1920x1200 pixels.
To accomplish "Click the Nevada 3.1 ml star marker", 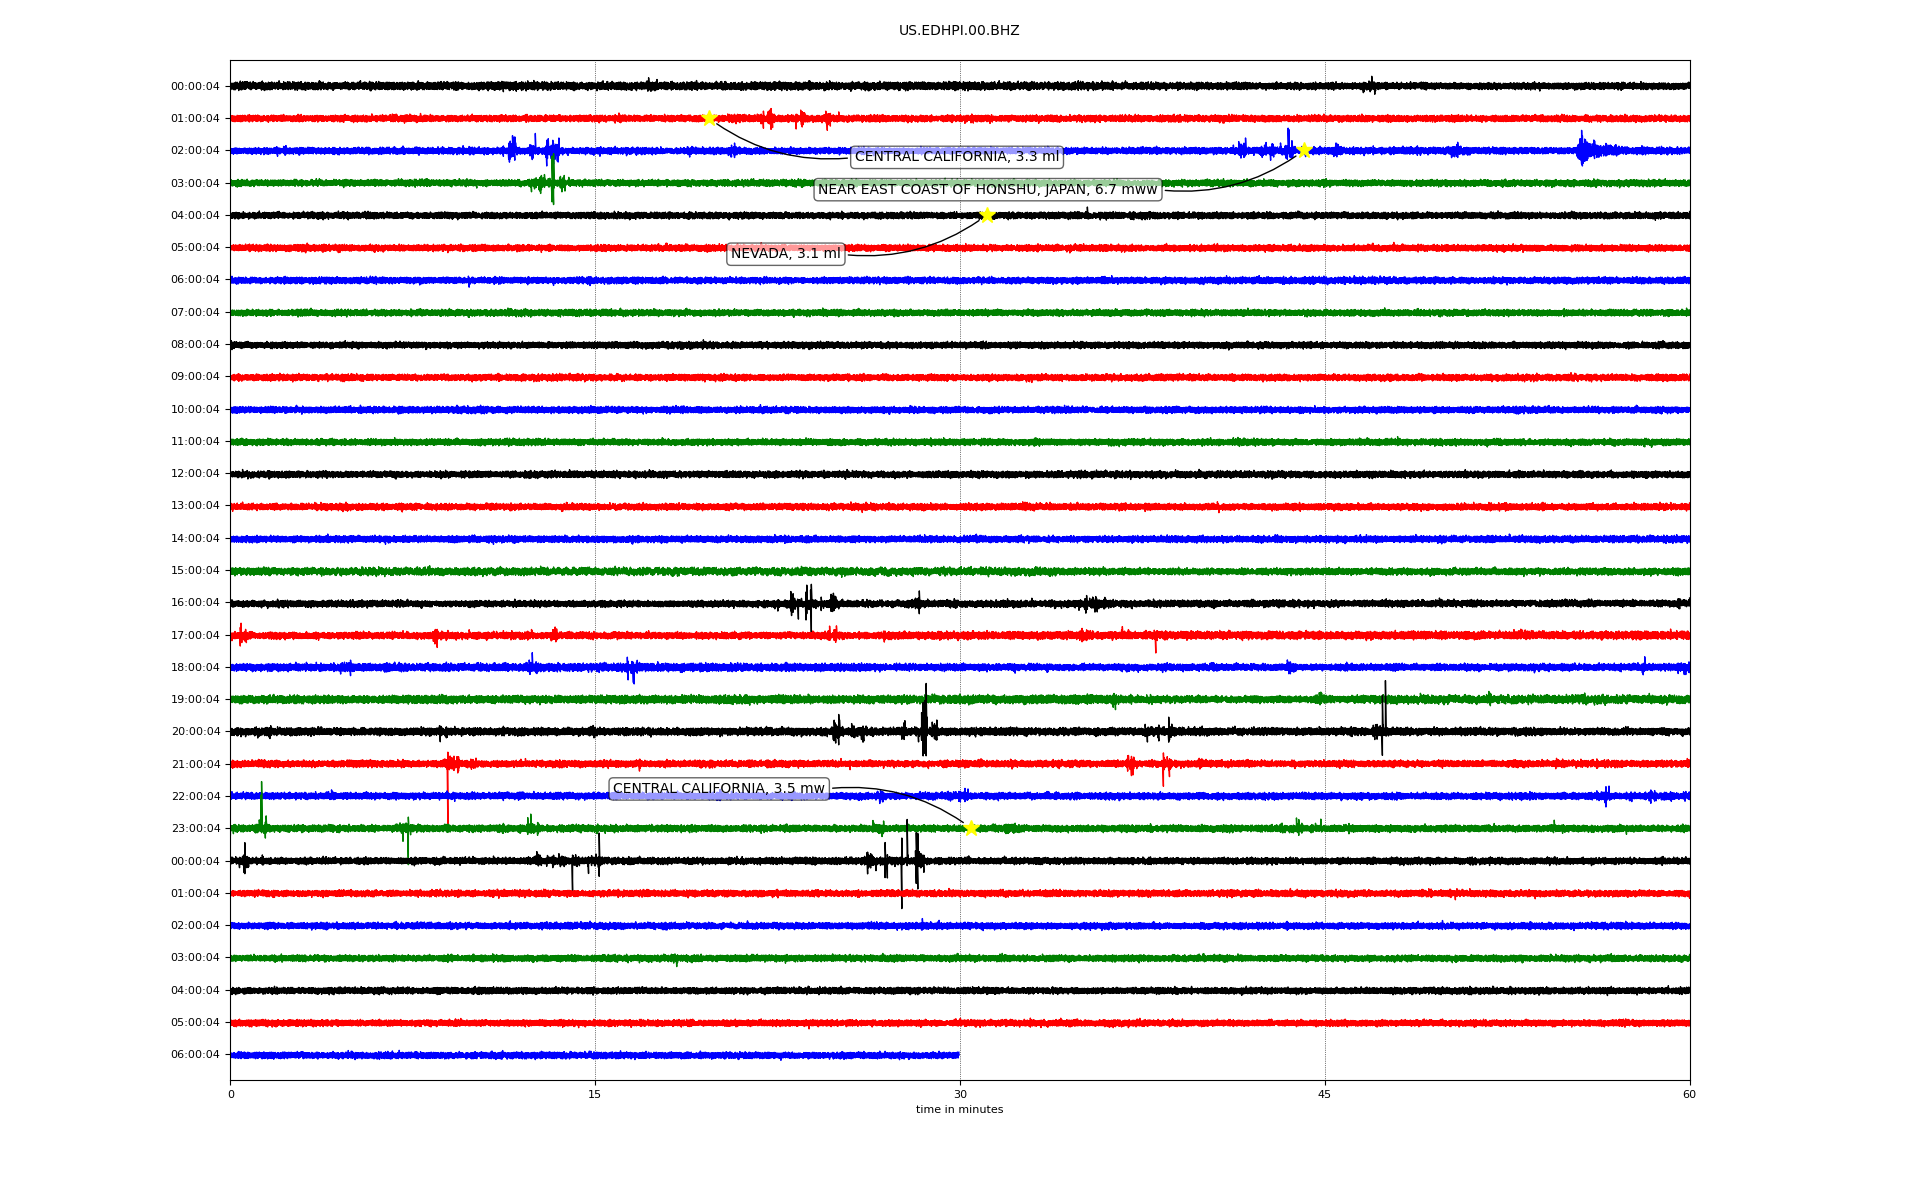I will pyautogui.click(x=987, y=215).
